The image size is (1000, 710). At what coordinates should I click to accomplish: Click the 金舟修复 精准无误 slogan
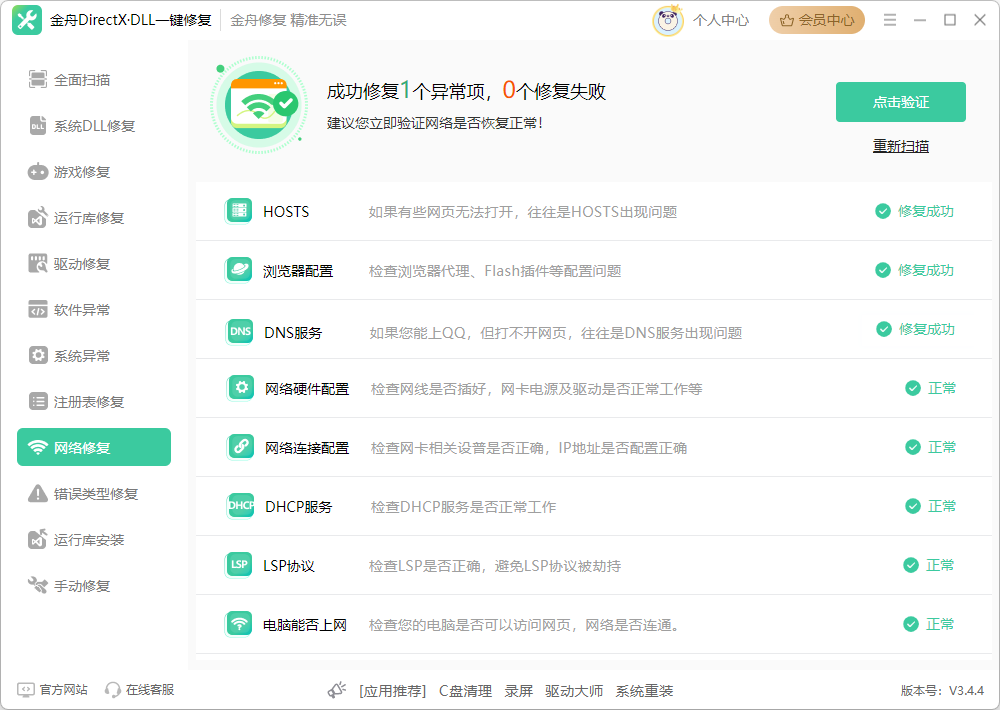pos(288,20)
